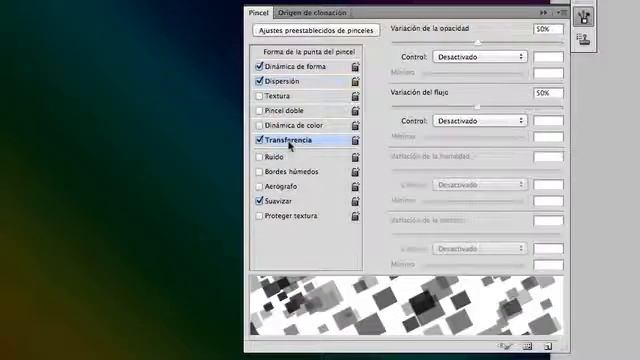Click the Variación del flujo 50% field
The width and height of the screenshot is (640, 360).
point(548,93)
